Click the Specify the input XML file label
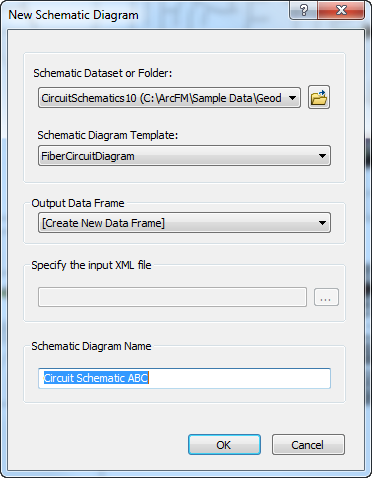Viewport: 372px width, 478px height. [91, 265]
